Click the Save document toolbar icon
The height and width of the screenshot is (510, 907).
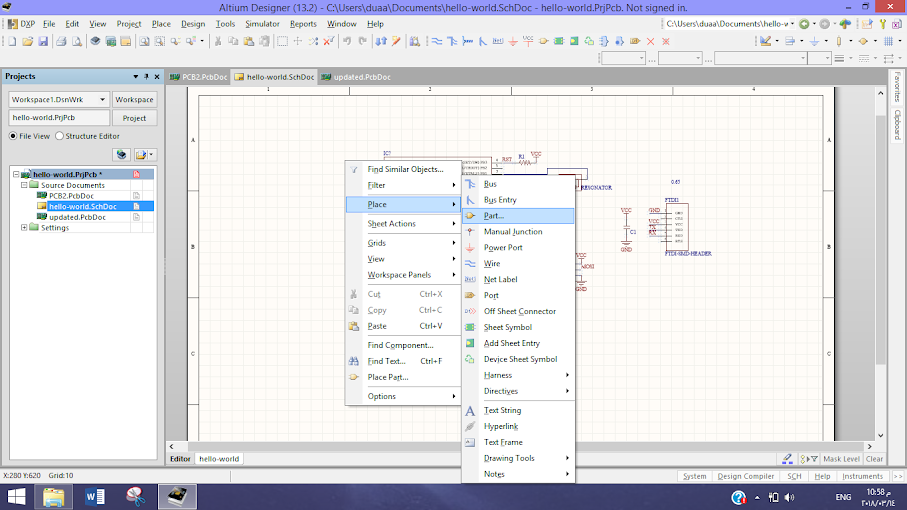[x=43, y=41]
